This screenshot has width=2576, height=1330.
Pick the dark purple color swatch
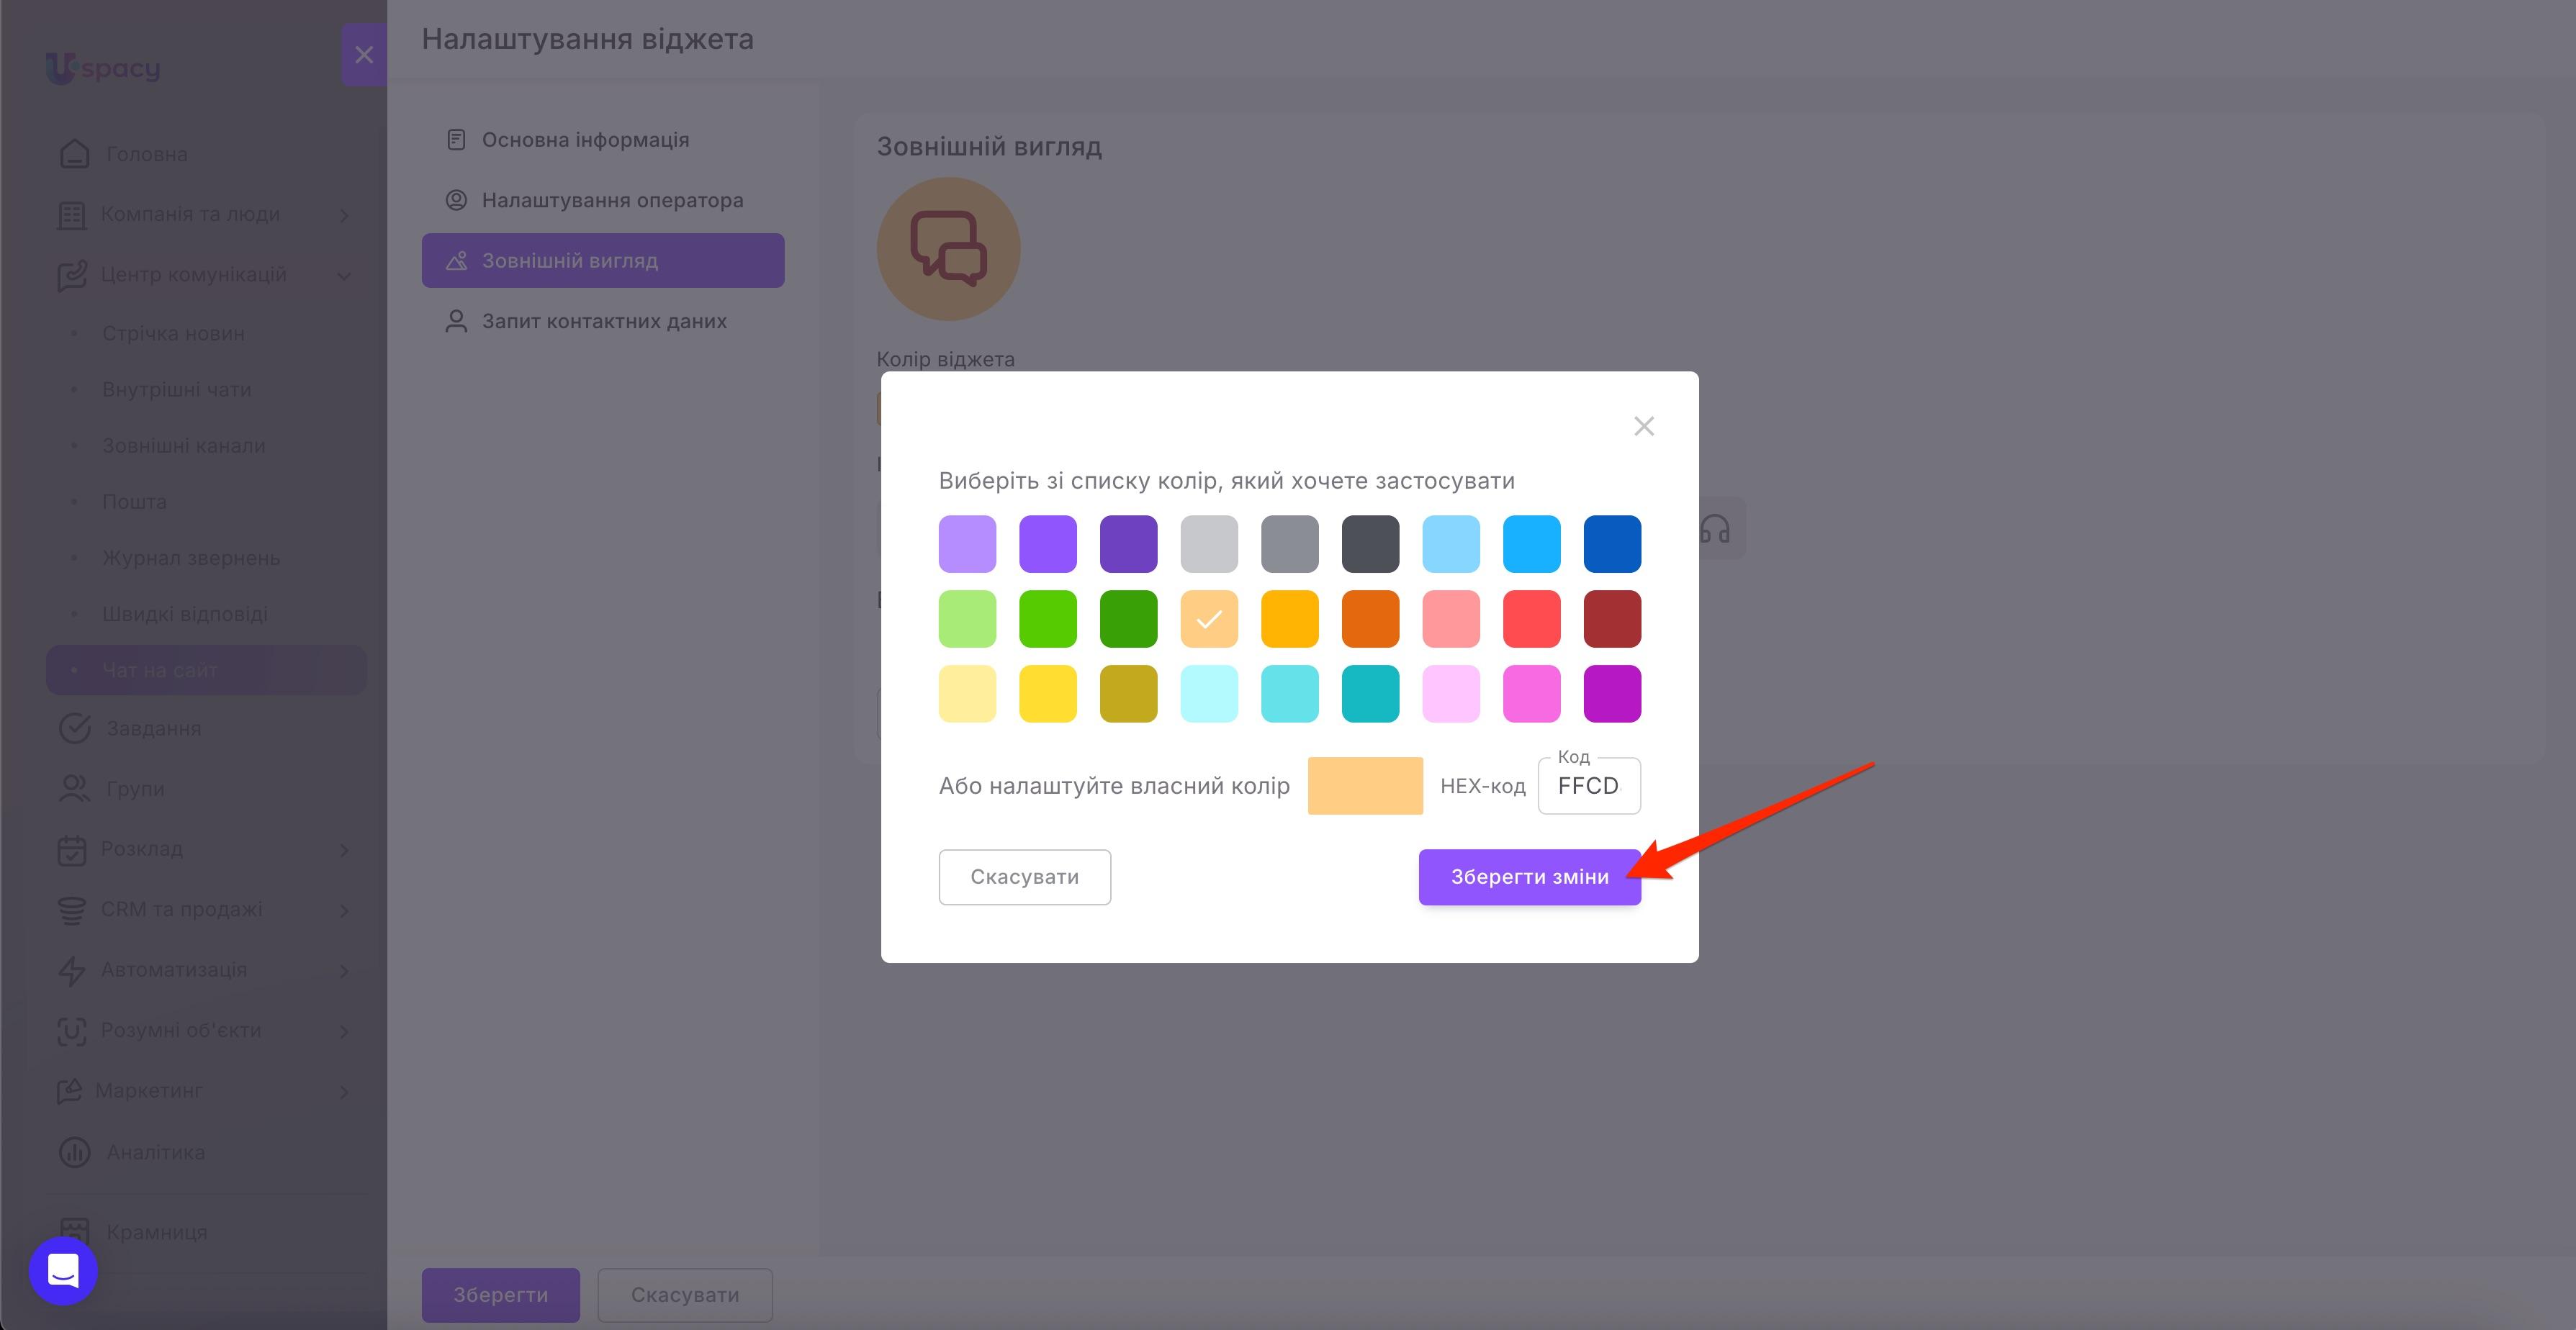pyautogui.click(x=1129, y=544)
